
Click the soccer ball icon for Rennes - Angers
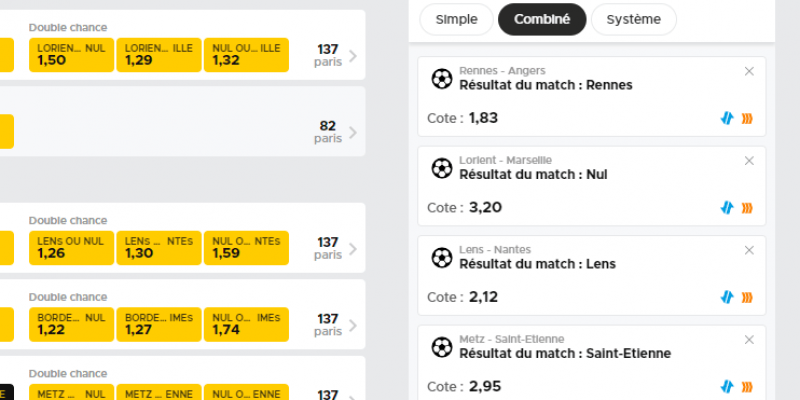click(441, 78)
